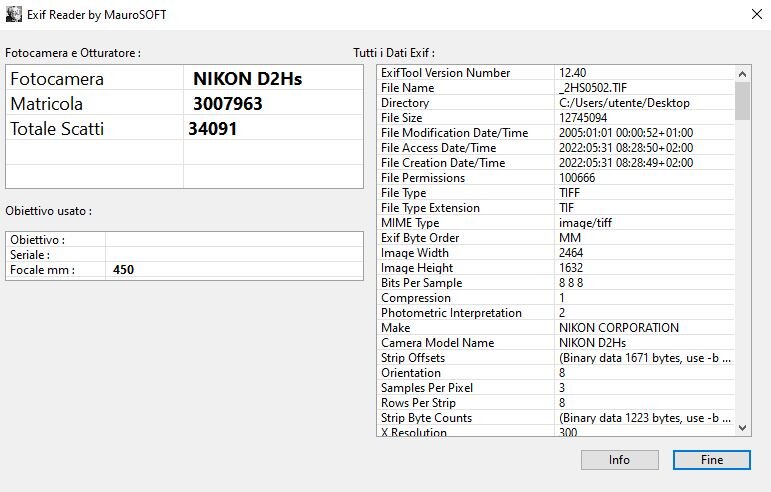Select the Photometric Interpretation row
The image size is (771, 492).
click(556, 313)
